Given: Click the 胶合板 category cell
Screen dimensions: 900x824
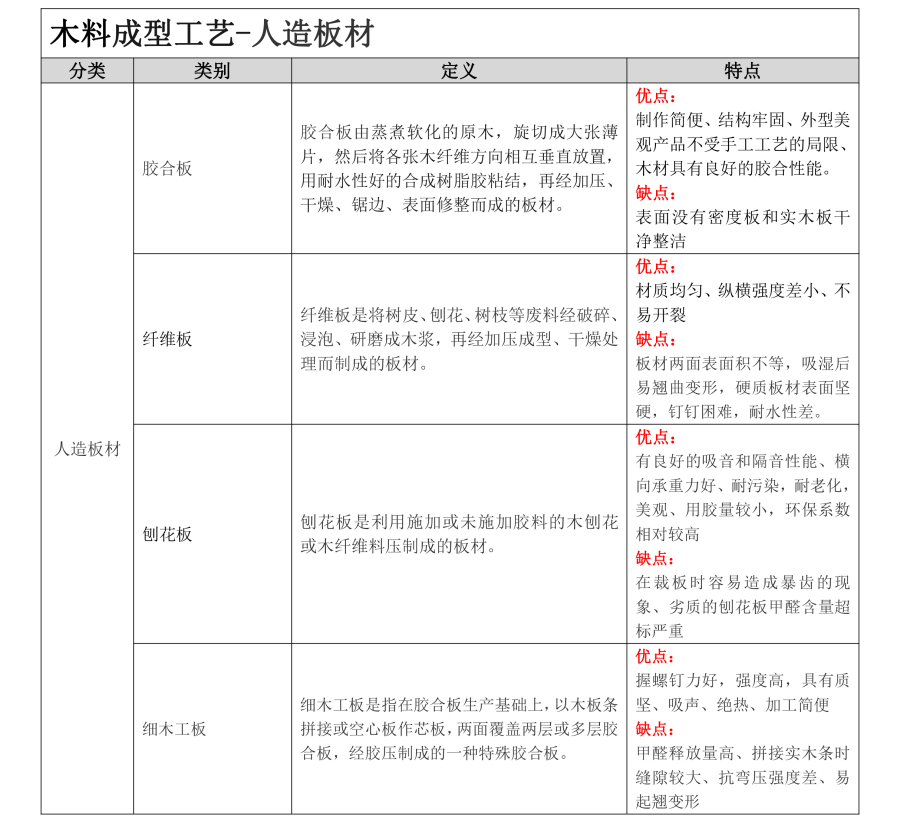Looking at the screenshot, I should [x=168, y=168].
